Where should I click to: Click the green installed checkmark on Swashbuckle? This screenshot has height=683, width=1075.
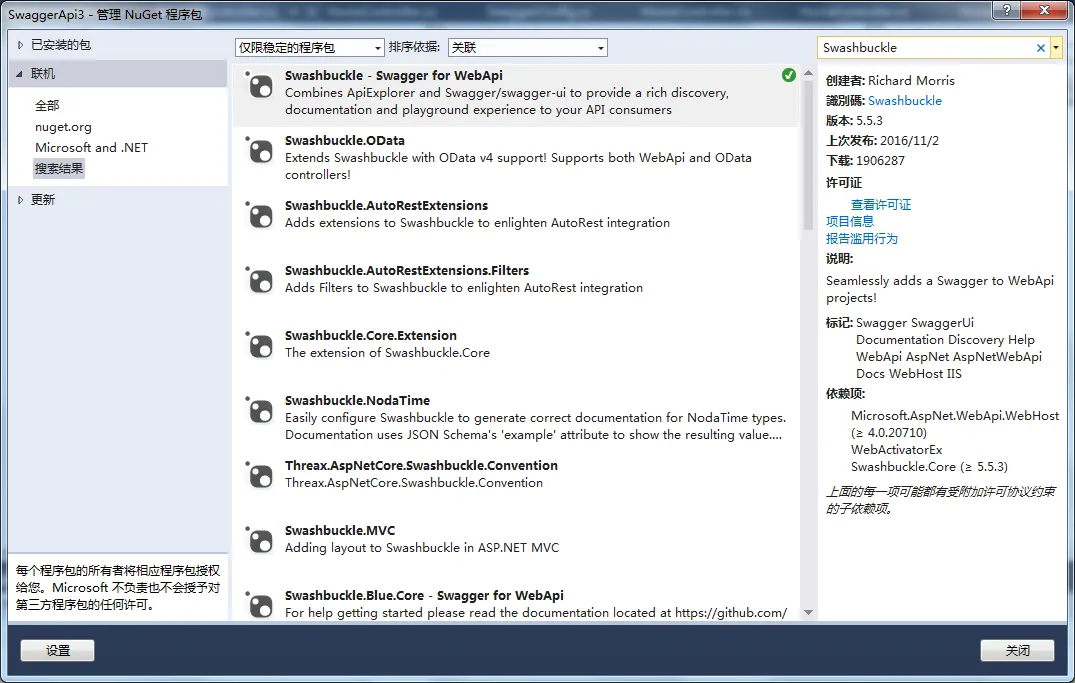pos(789,75)
